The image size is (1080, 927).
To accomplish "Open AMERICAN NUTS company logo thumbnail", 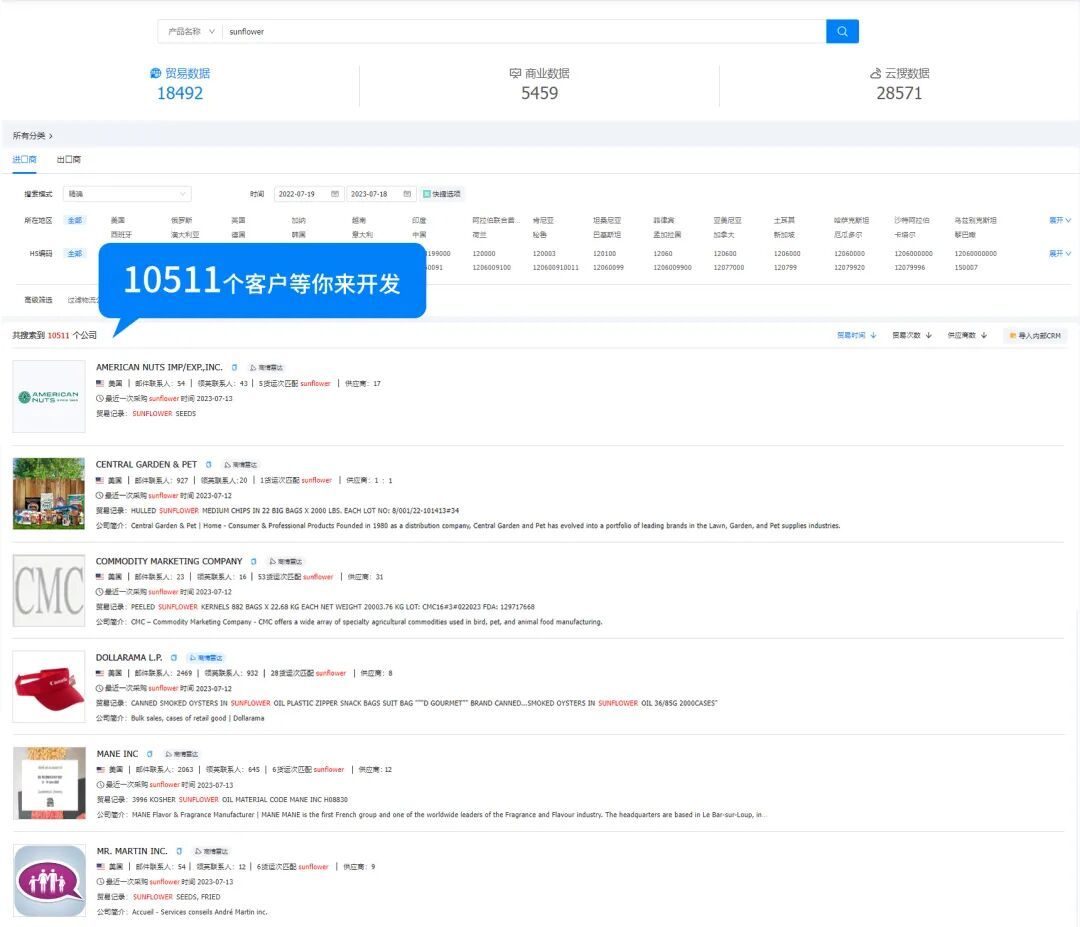I will pos(49,397).
